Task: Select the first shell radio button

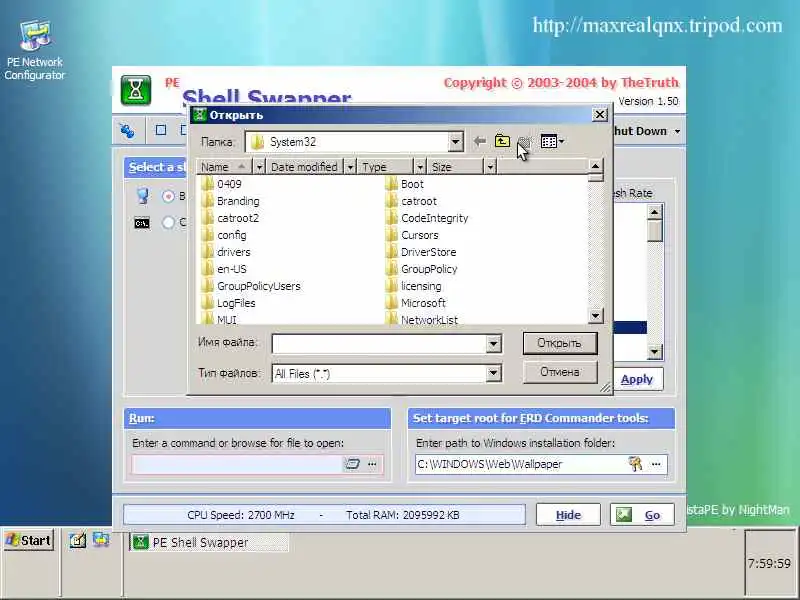Action: [168, 196]
